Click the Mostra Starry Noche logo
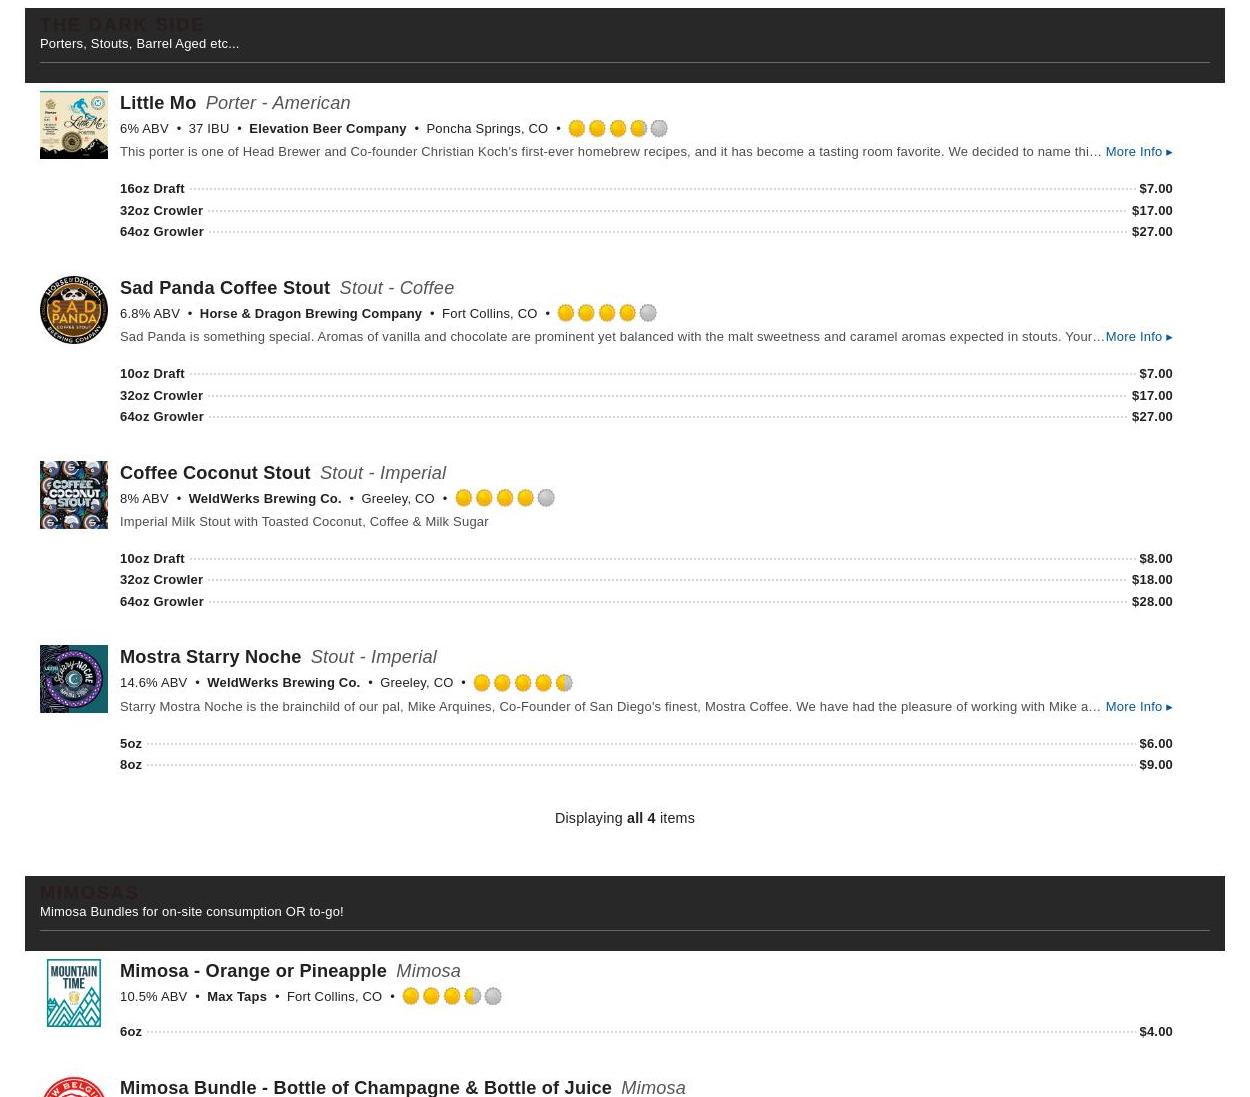1250x1097 pixels. tap(73, 679)
